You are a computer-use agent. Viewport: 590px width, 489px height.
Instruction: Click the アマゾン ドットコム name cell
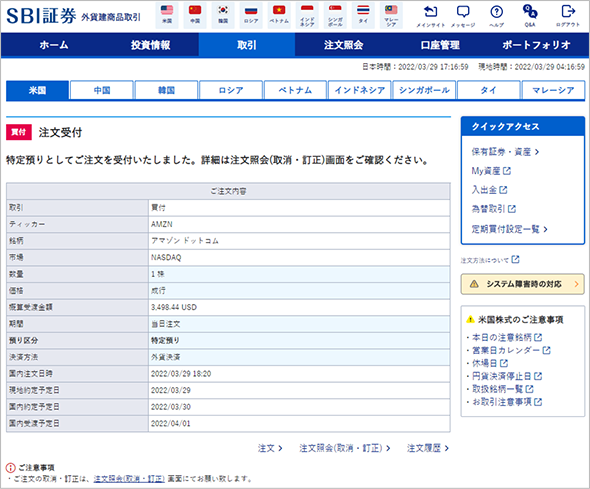[x=299, y=241]
